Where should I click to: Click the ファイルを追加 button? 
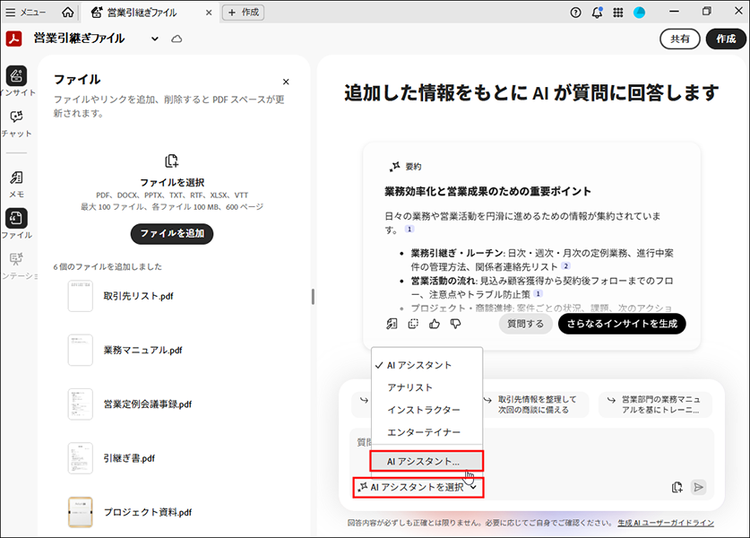click(171, 233)
